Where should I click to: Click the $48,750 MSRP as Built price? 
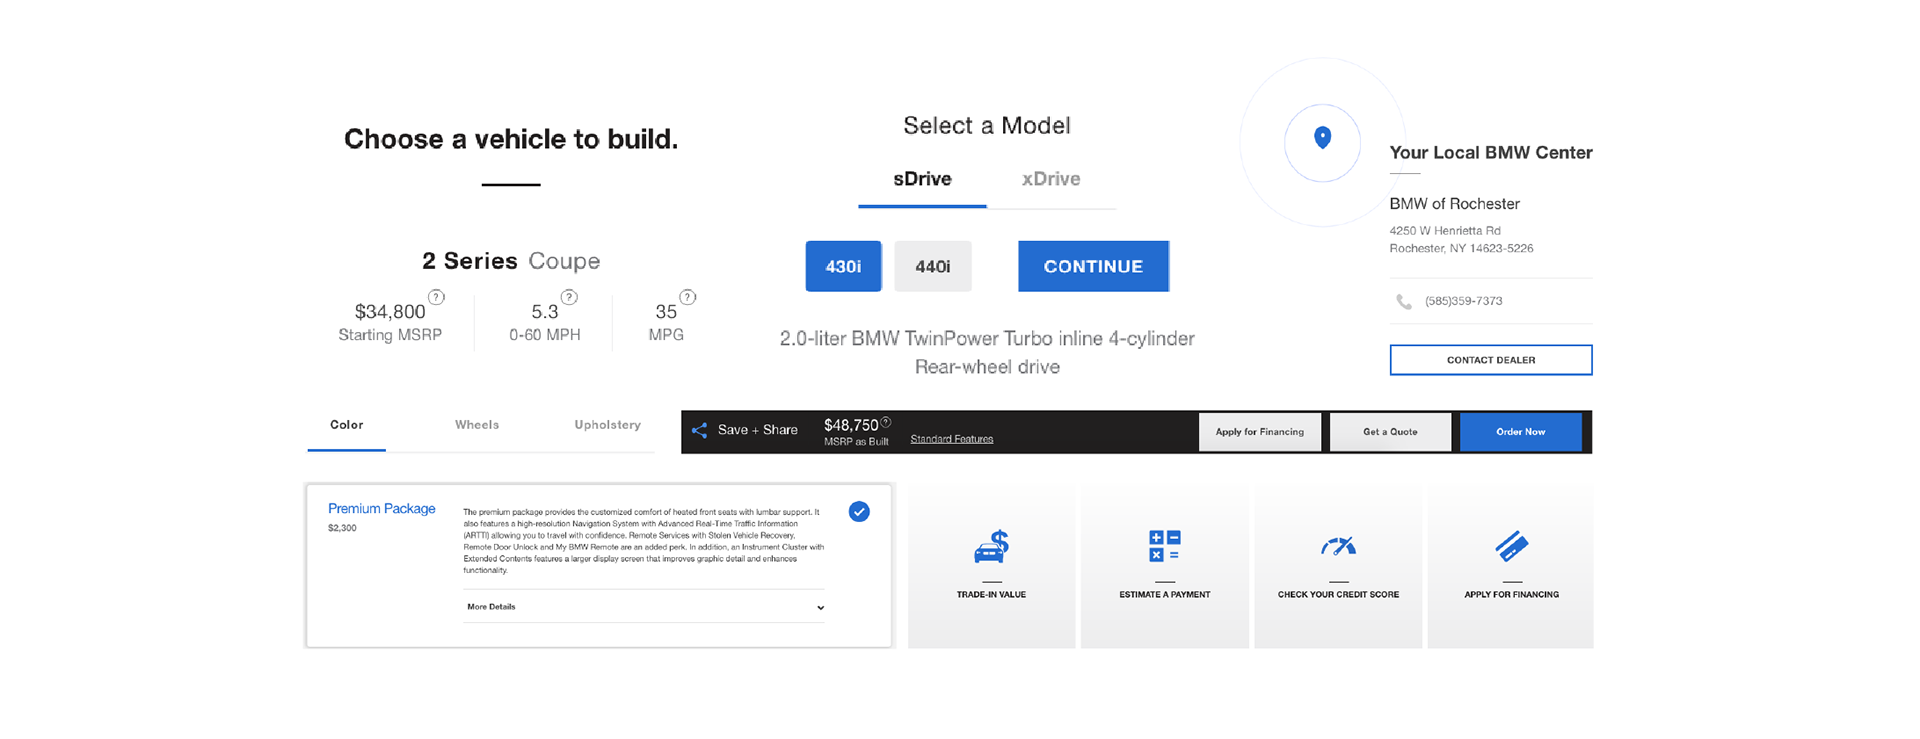(x=851, y=426)
